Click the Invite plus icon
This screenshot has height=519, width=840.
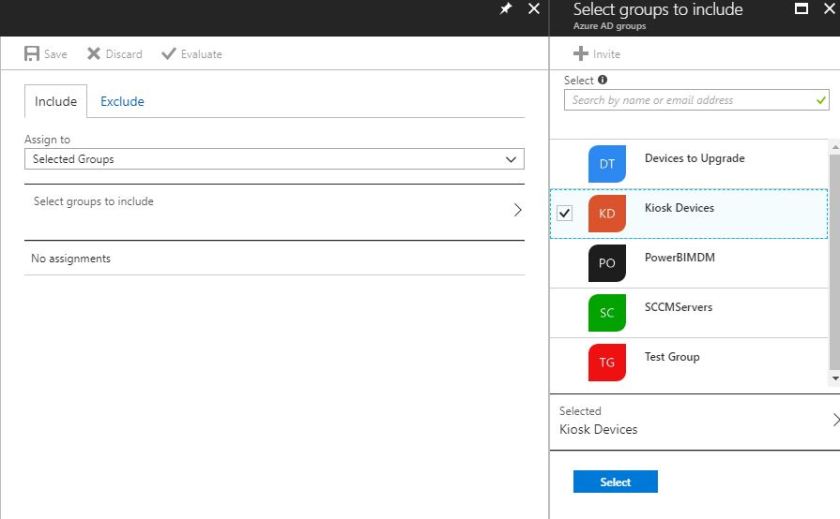[580, 54]
